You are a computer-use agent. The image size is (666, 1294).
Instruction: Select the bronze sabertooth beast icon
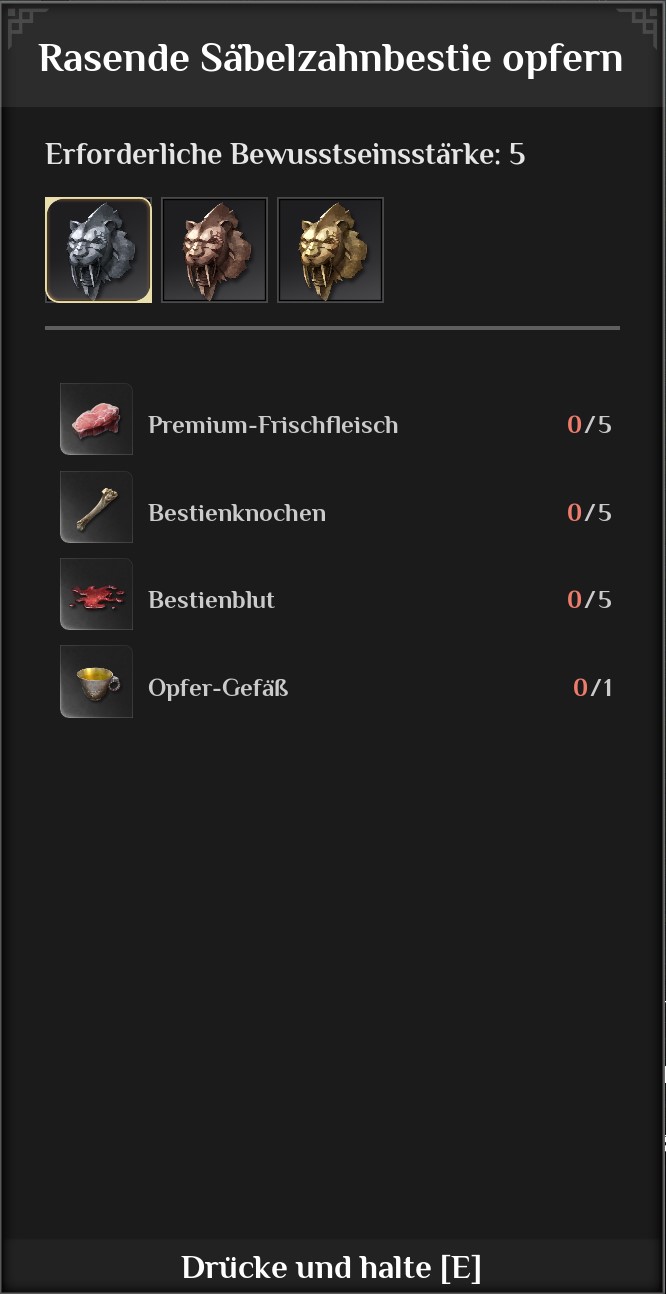214,250
